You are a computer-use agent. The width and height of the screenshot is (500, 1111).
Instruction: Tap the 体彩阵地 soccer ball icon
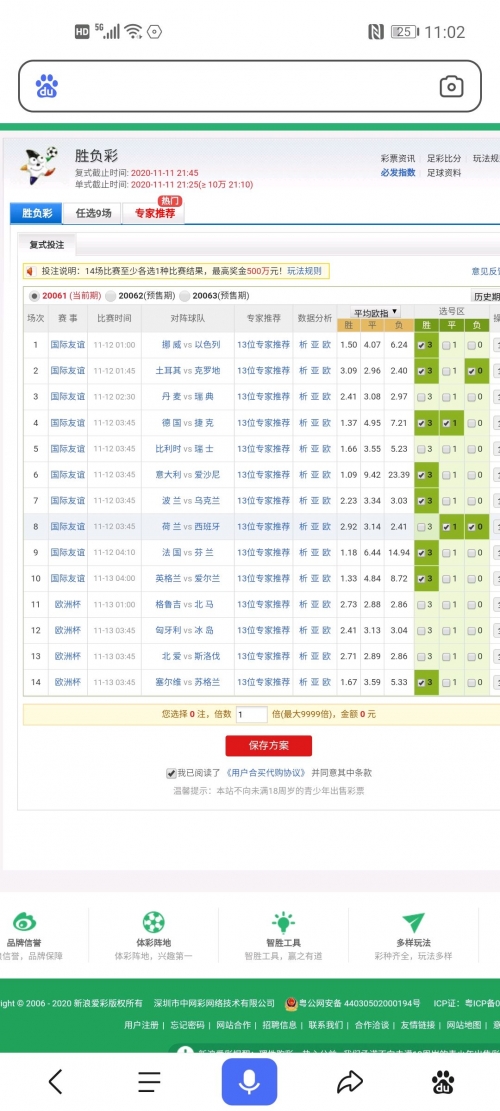click(154, 922)
